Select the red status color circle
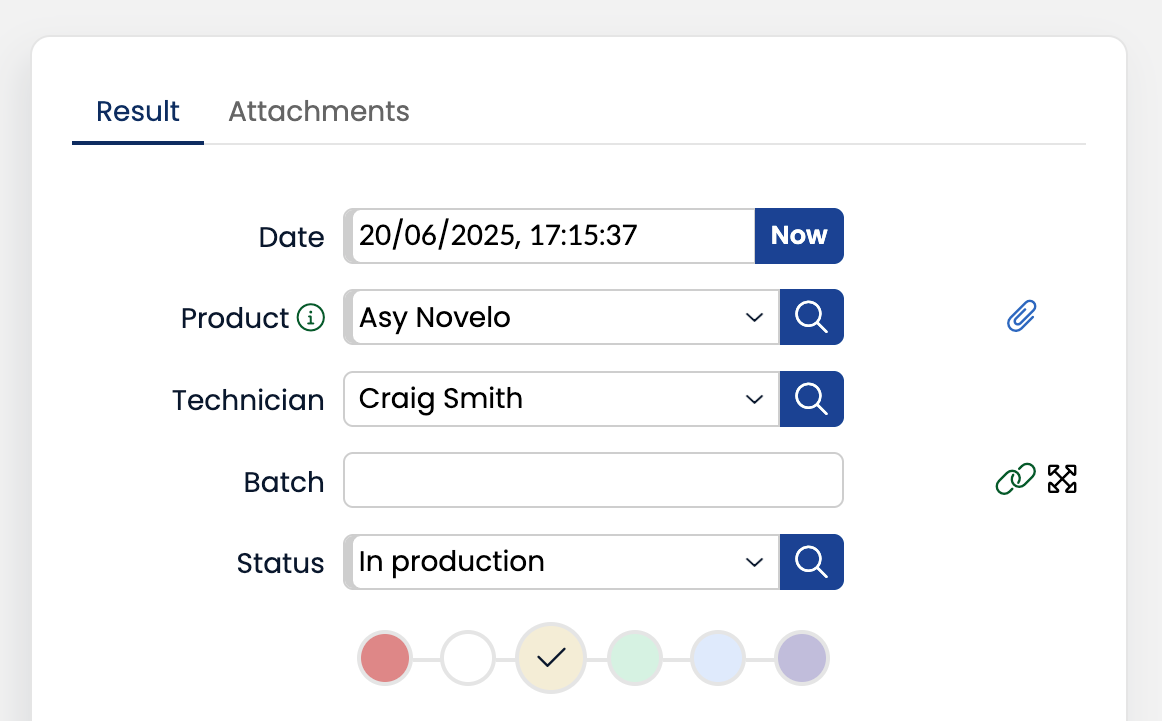The image size is (1162, 721). (385, 658)
